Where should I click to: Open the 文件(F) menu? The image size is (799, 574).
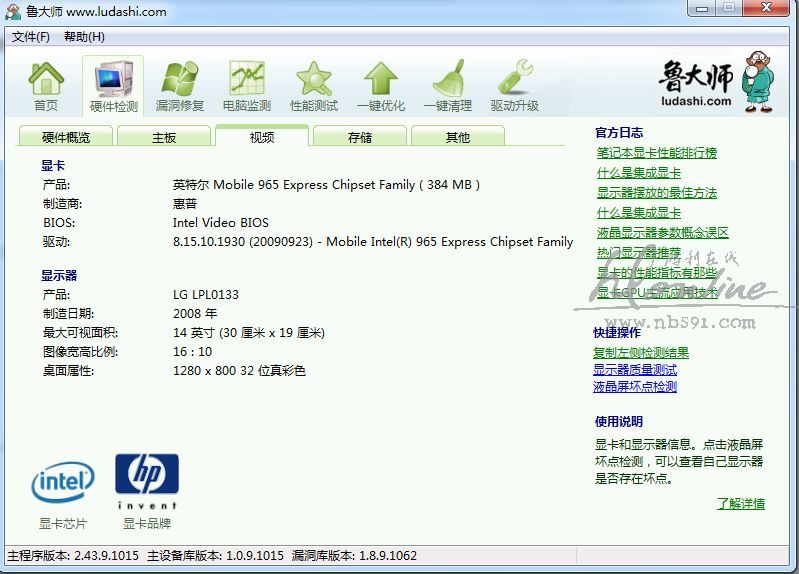(31, 37)
